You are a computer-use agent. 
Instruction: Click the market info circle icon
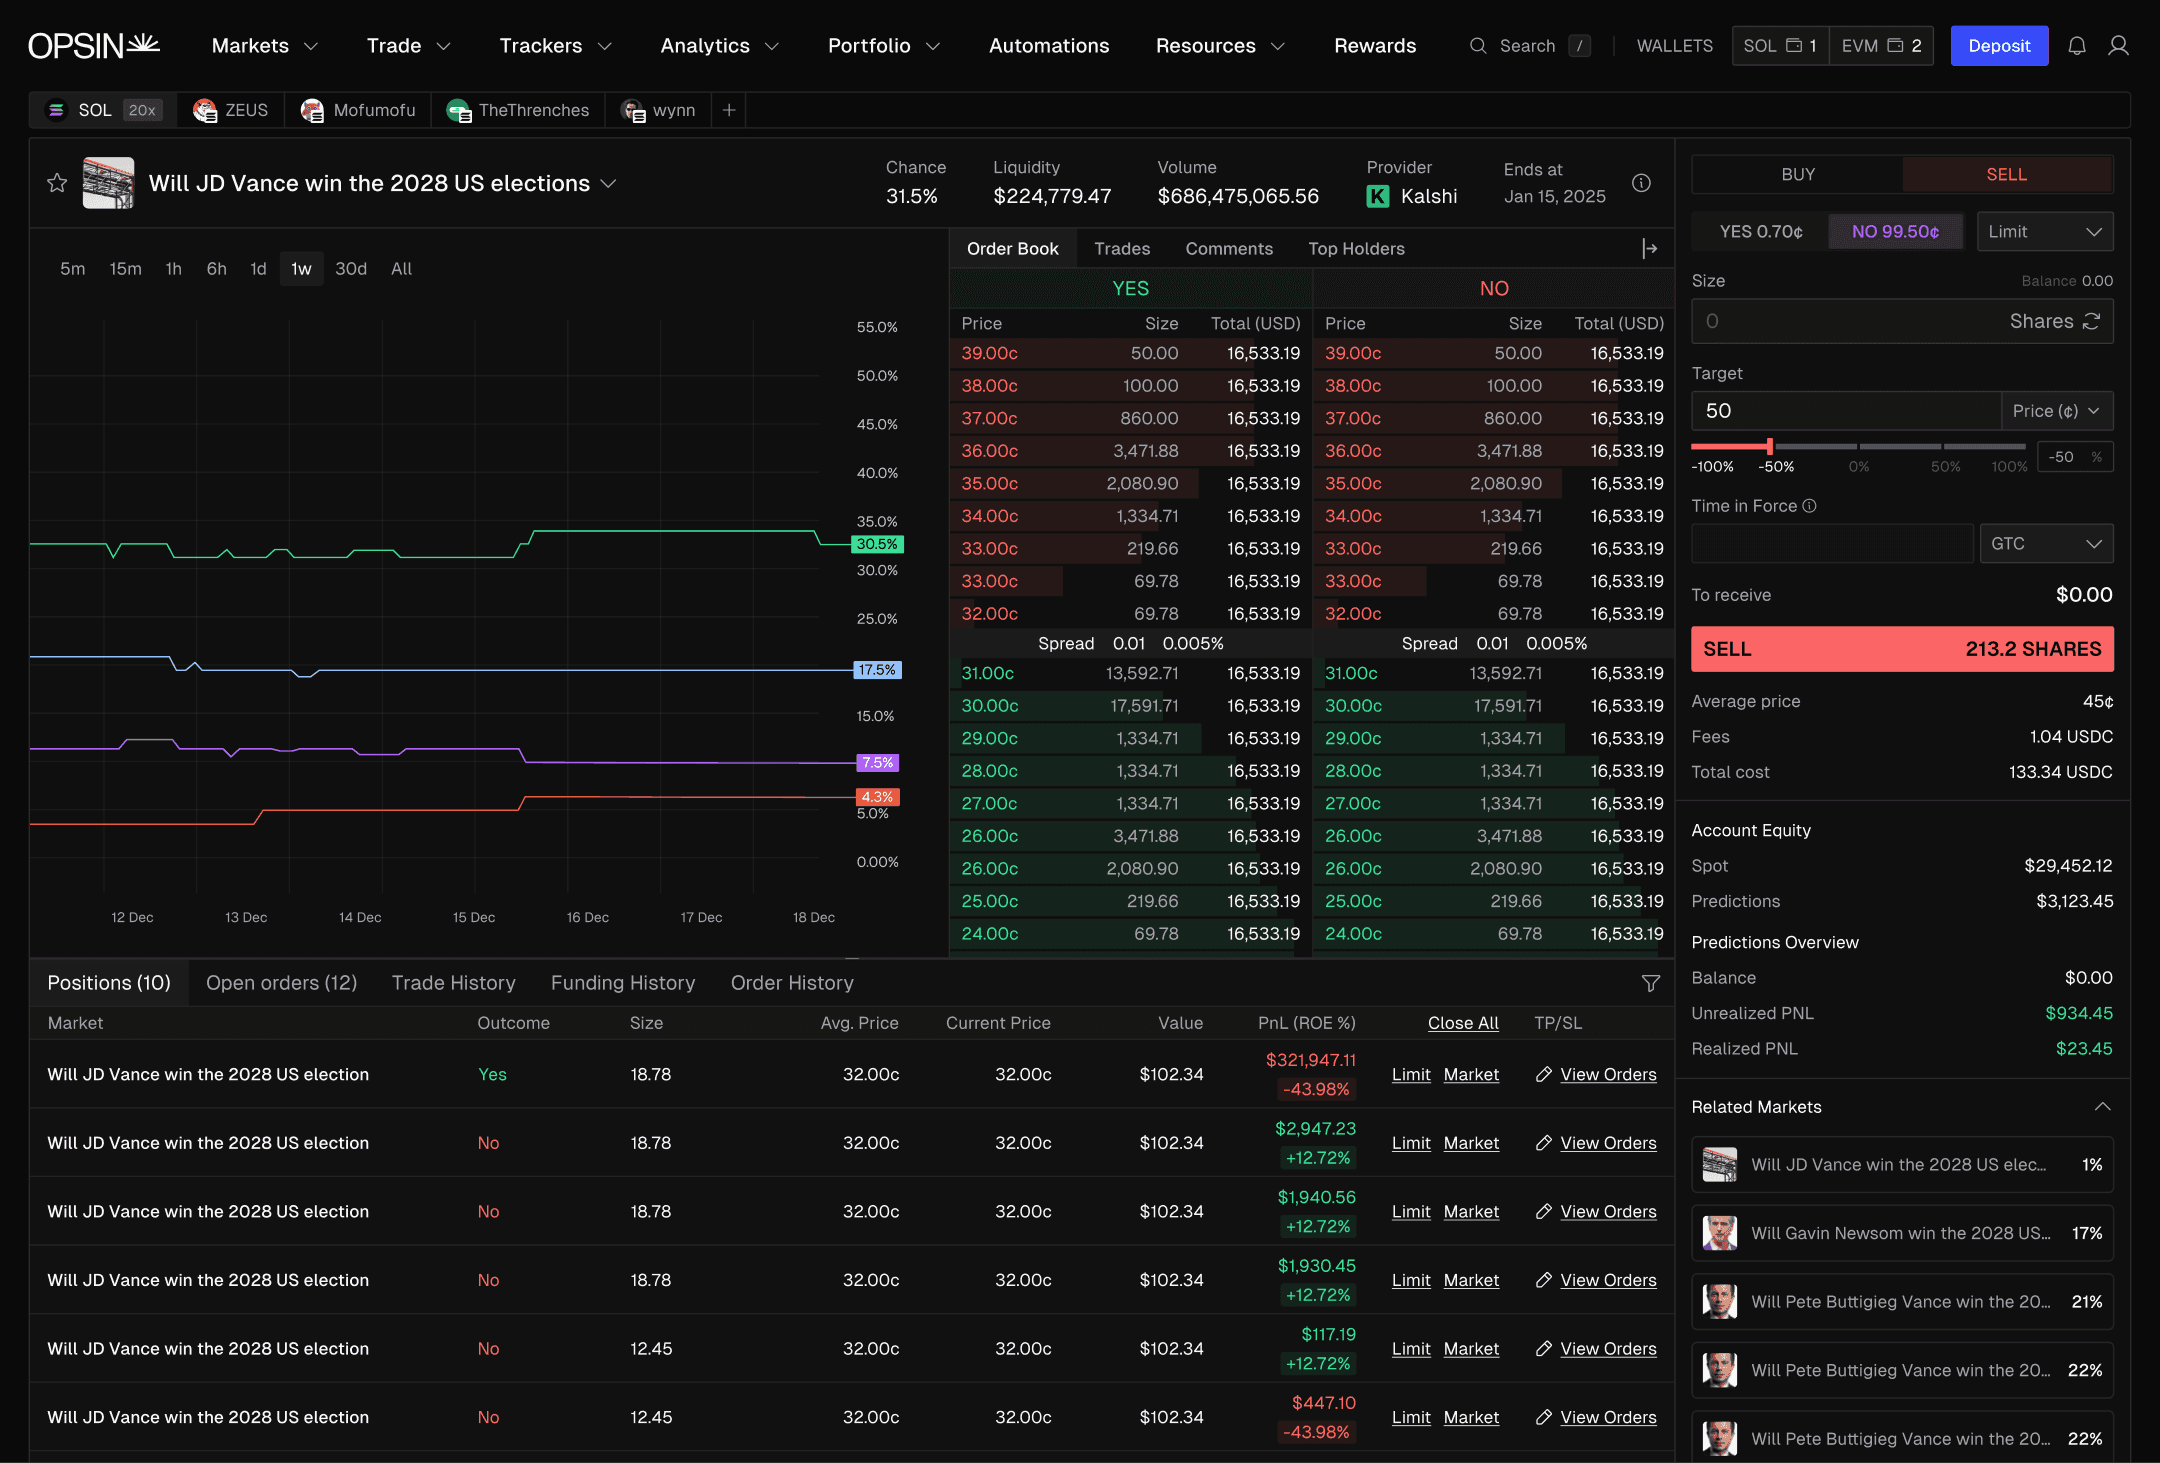point(1641,183)
